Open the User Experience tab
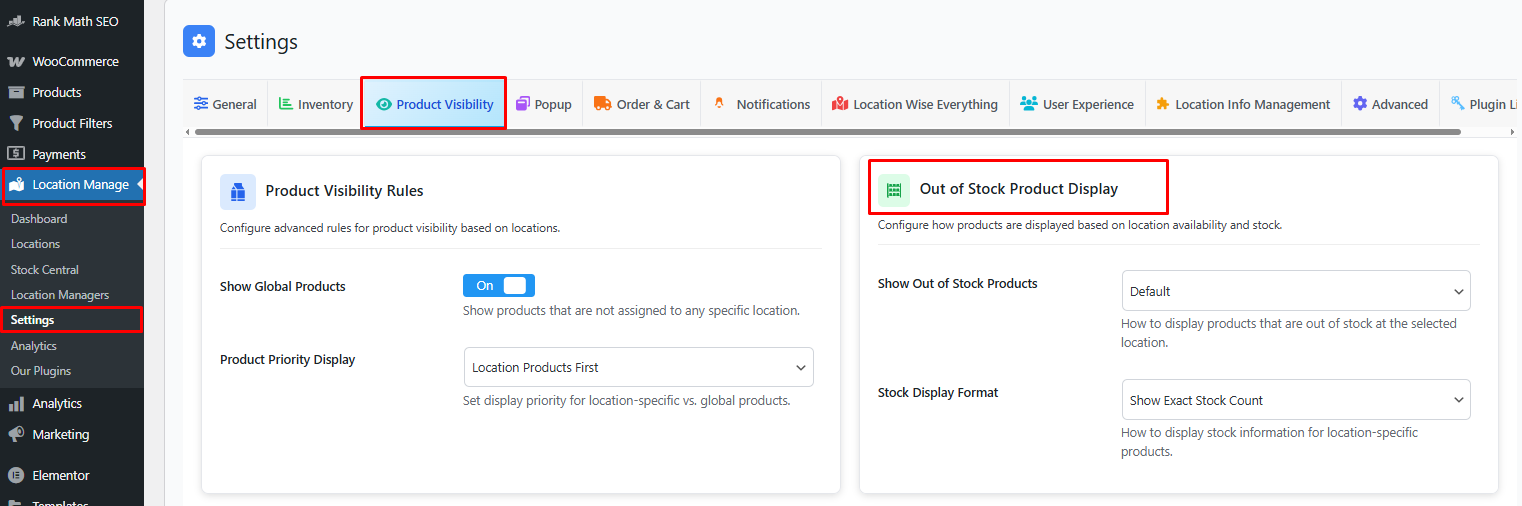 point(1077,104)
